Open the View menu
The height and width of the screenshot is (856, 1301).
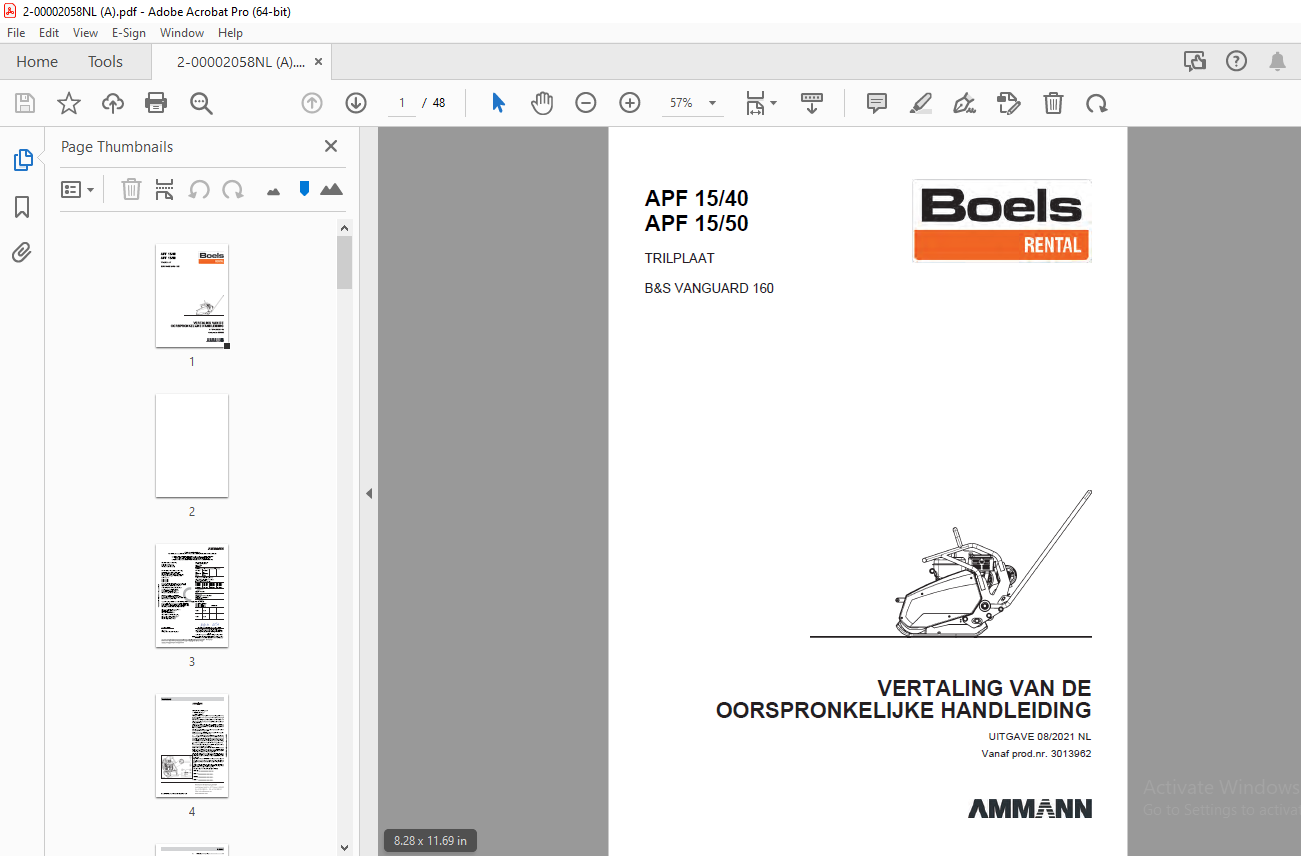click(x=86, y=33)
